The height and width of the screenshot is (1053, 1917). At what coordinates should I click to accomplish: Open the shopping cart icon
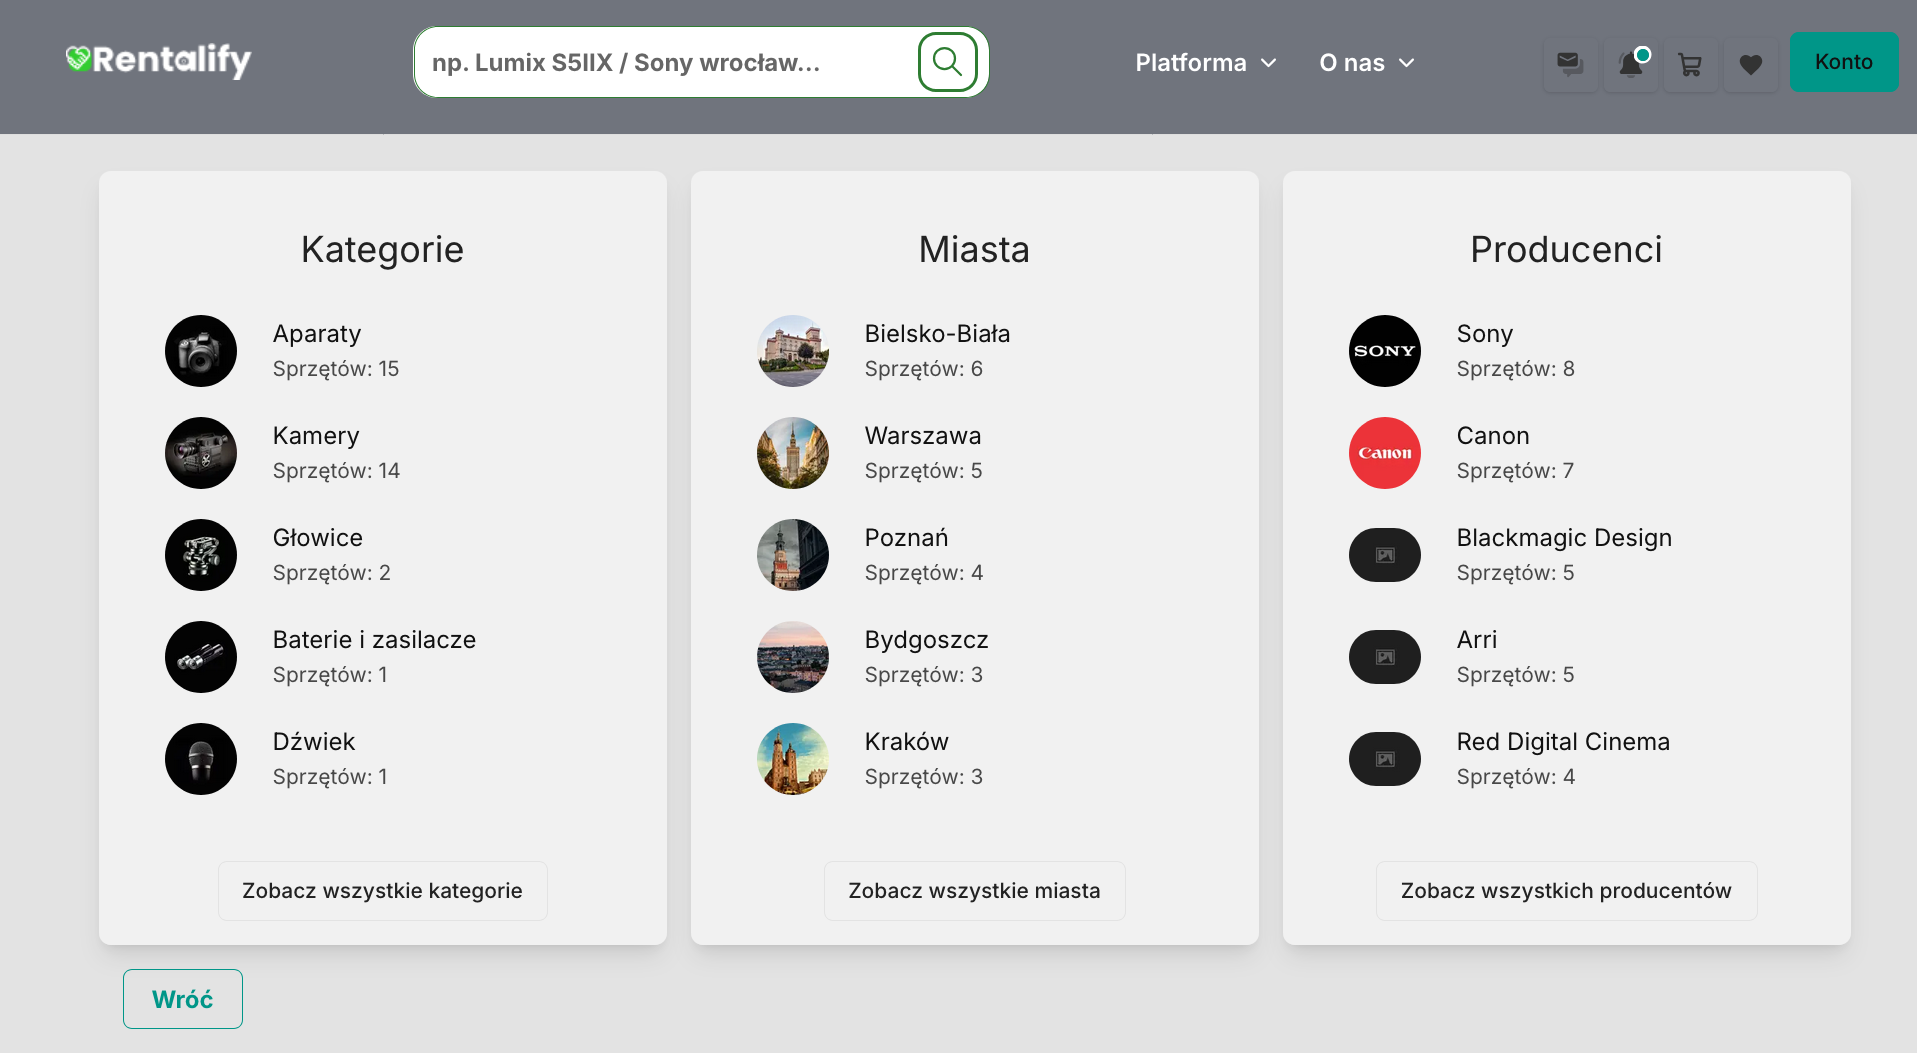tap(1690, 64)
